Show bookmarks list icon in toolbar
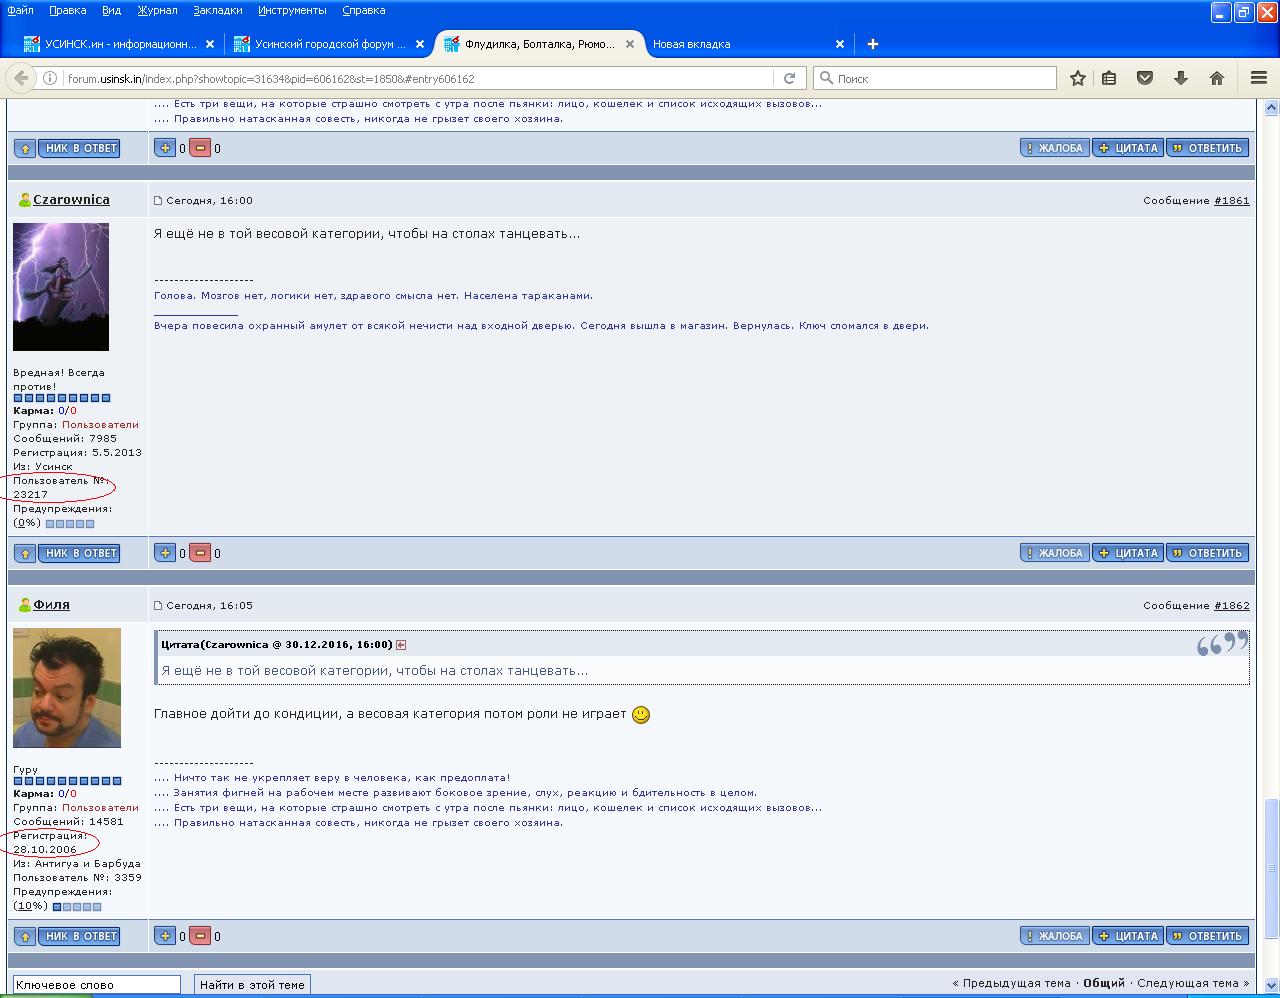 [x=1109, y=78]
